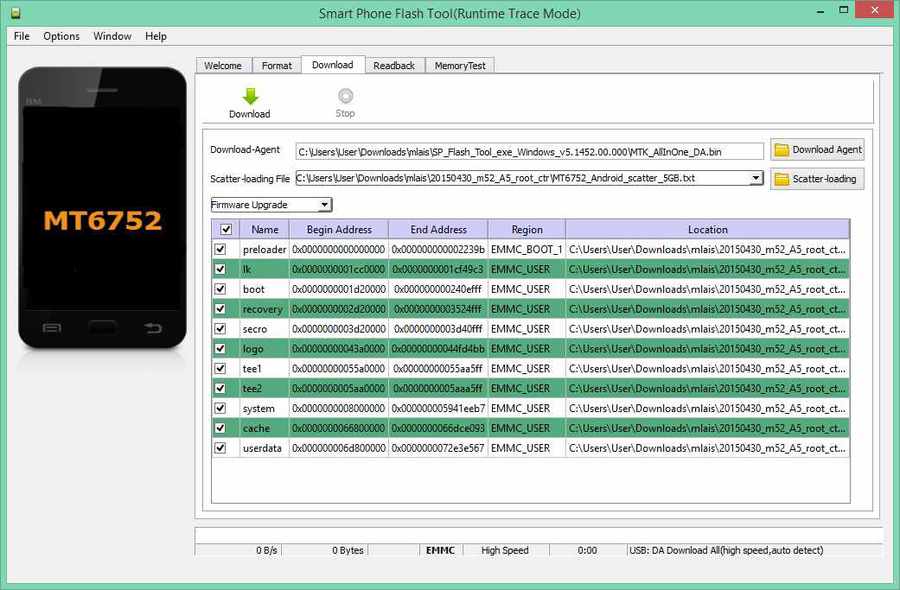Uncheck the userdata partition checkbox

(x=220, y=448)
